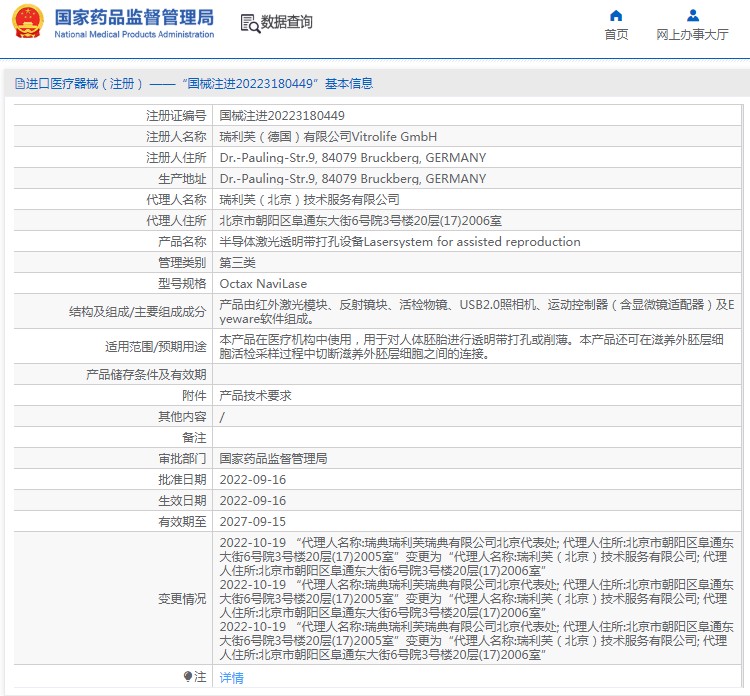Click the 结构及组成/主要组成成分 label
750x696 pixels.
pos(138,312)
